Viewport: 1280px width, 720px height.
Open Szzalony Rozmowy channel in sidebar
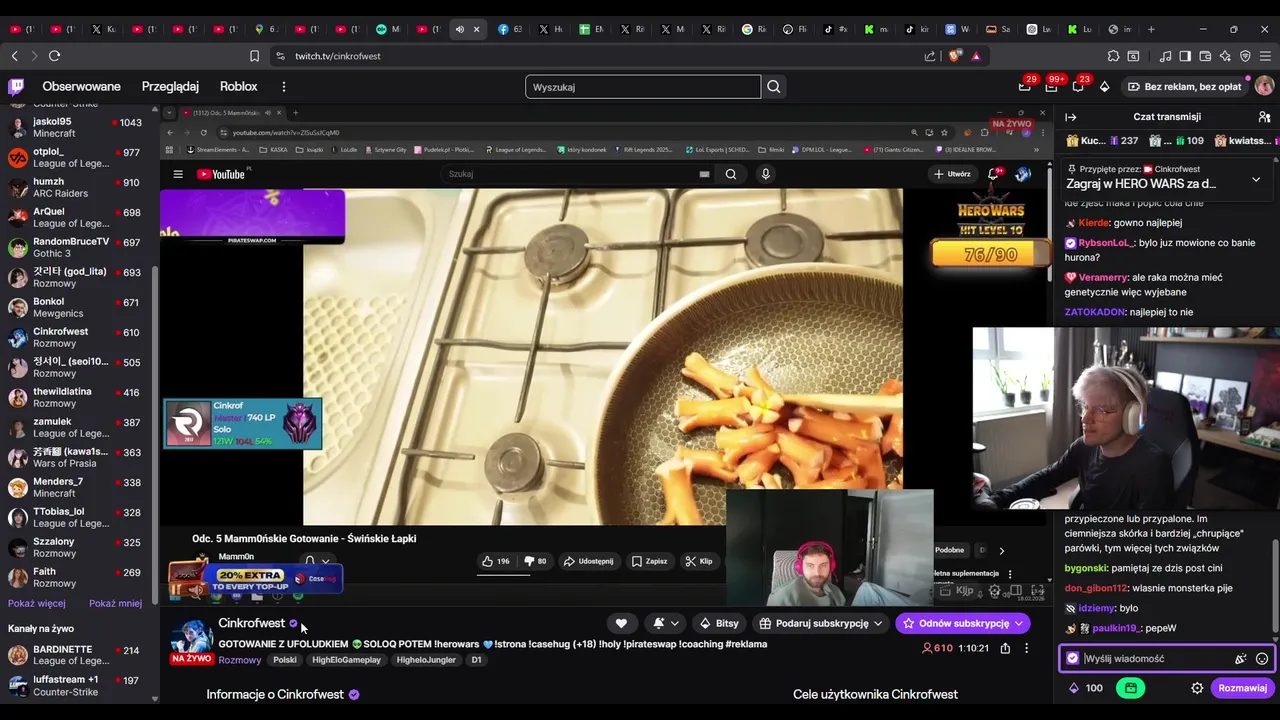78,547
